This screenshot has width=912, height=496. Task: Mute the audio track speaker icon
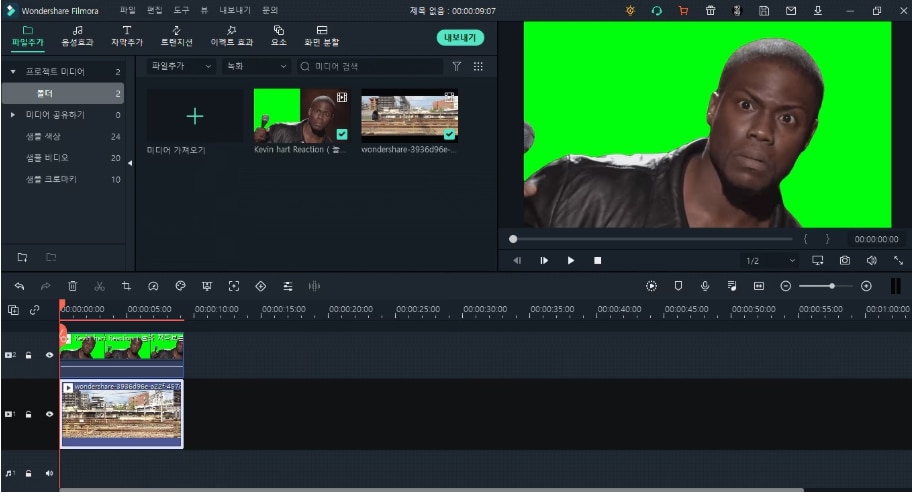(49, 473)
